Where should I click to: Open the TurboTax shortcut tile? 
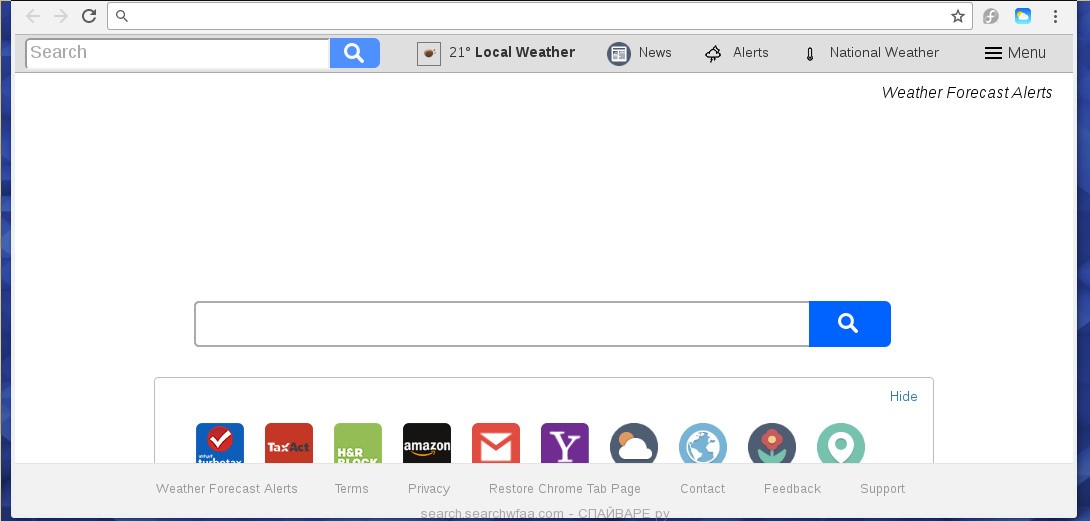(x=220, y=443)
